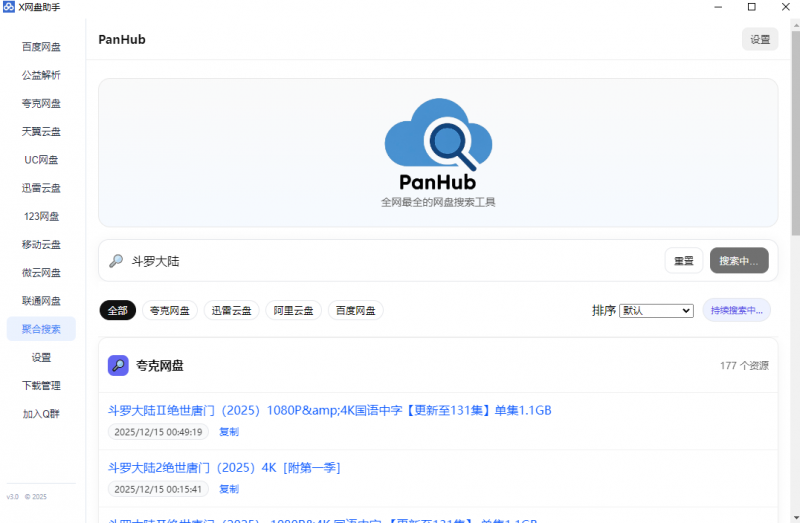This screenshot has height=523, width=800.
Task: Open 微云网盘 in the sidebar
Action: 41,273
